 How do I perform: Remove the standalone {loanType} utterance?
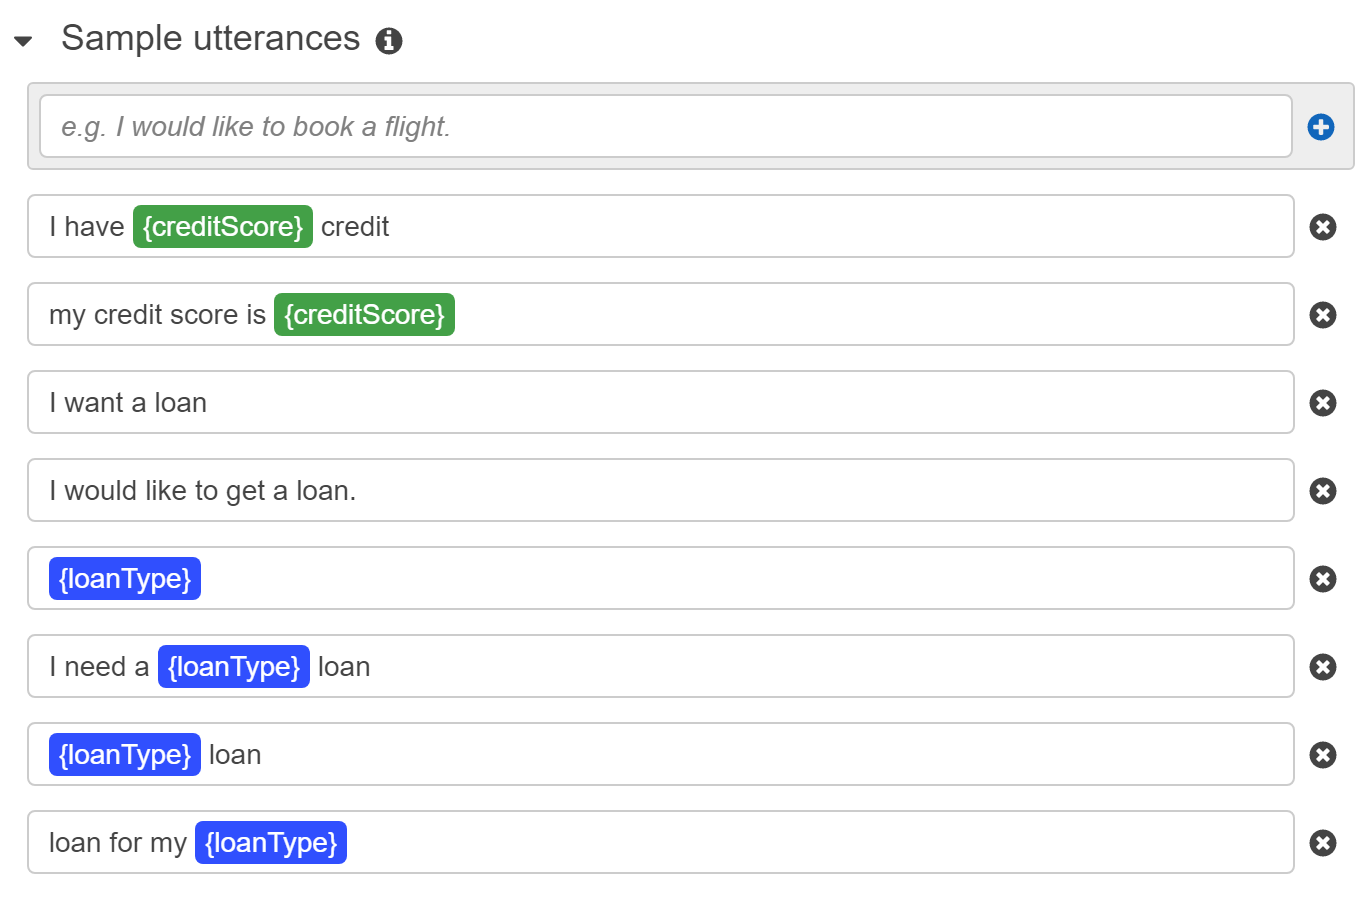1322,579
